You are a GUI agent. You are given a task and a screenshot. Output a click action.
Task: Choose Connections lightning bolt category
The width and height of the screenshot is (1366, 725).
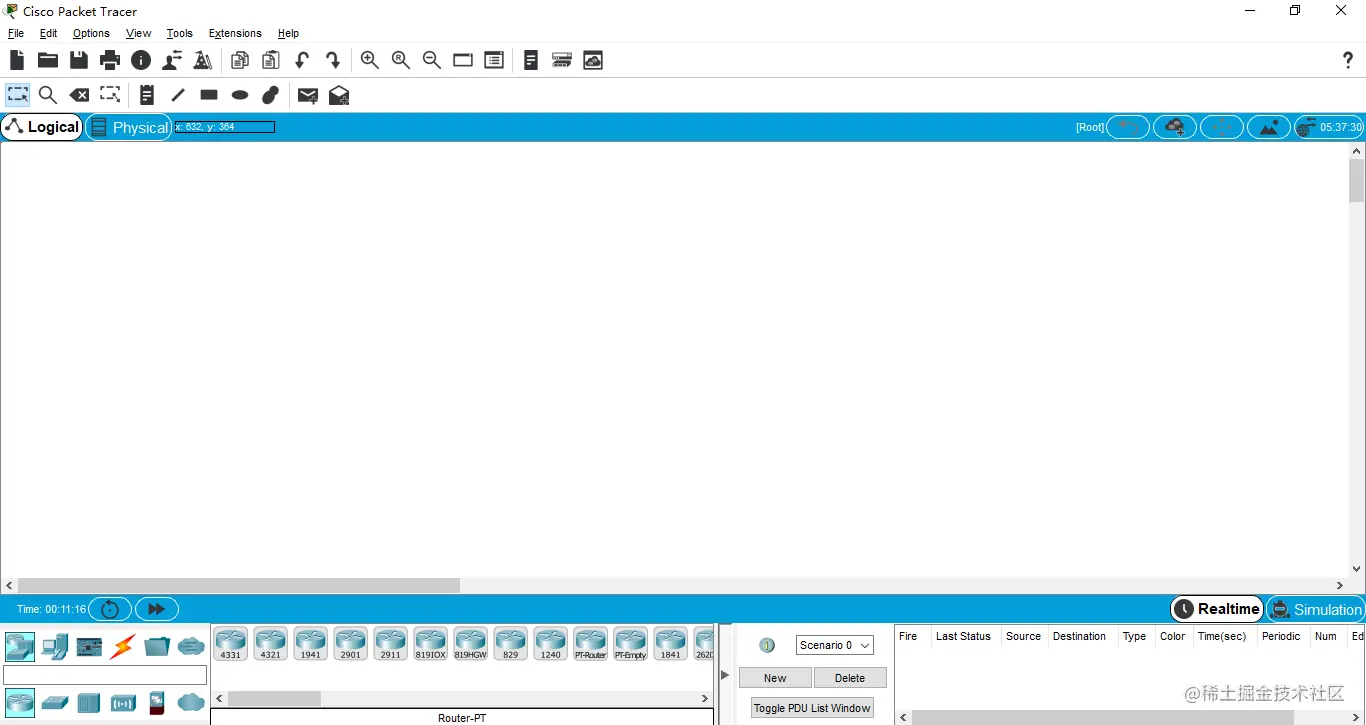click(x=123, y=646)
